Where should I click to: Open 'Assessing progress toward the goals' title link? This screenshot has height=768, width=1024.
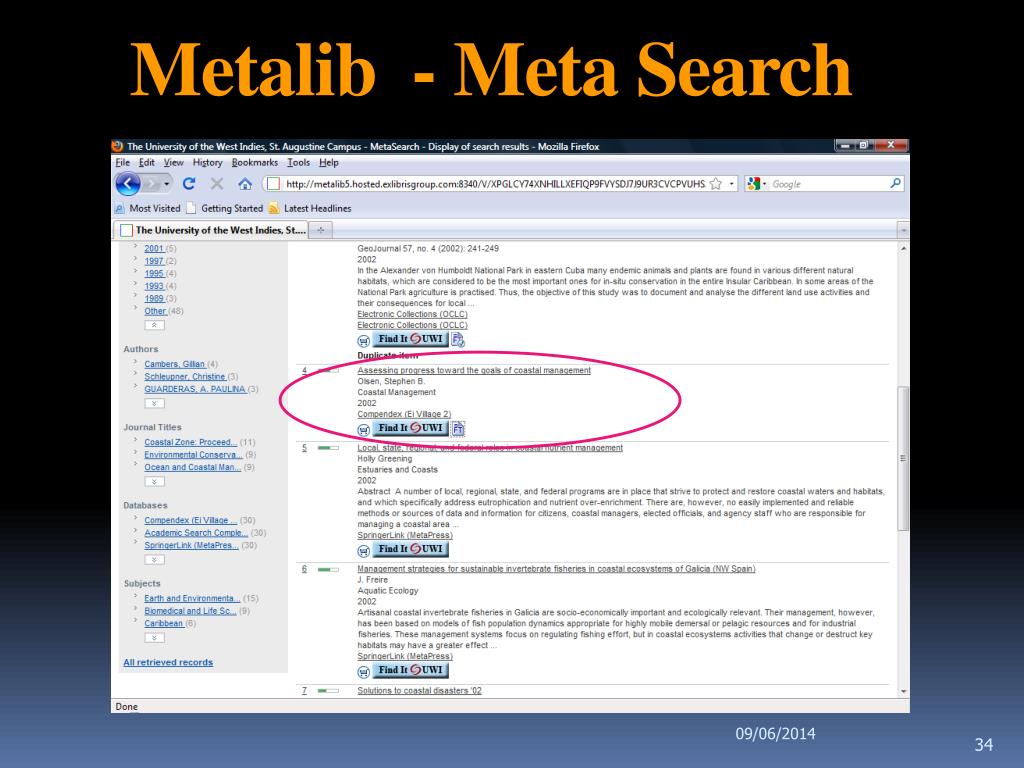coord(473,370)
